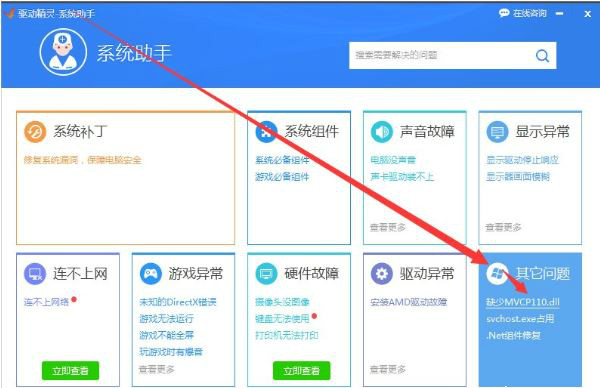Viewport: 600px width, 388px height.
Task: Open the 在线咨询 chat icon
Action: (504, 13)
